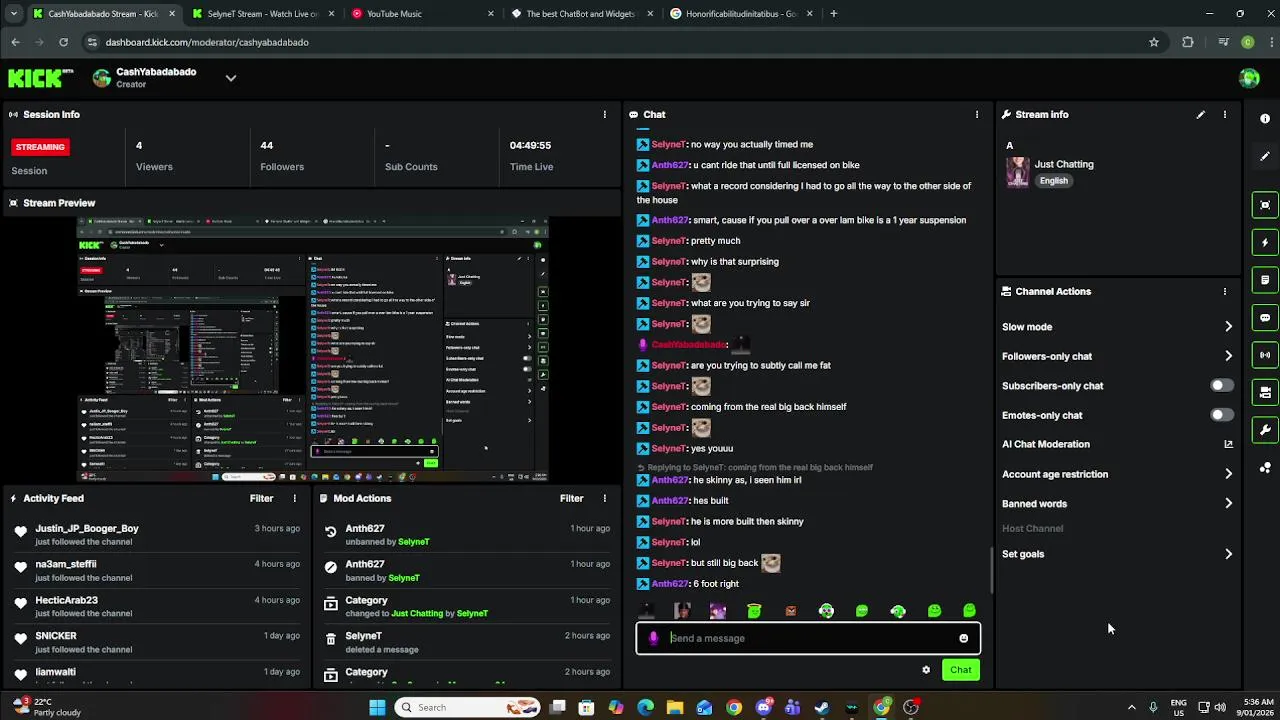Reload the page
This screenshot has height=720, width=1280.
click(x=63, y=42)
